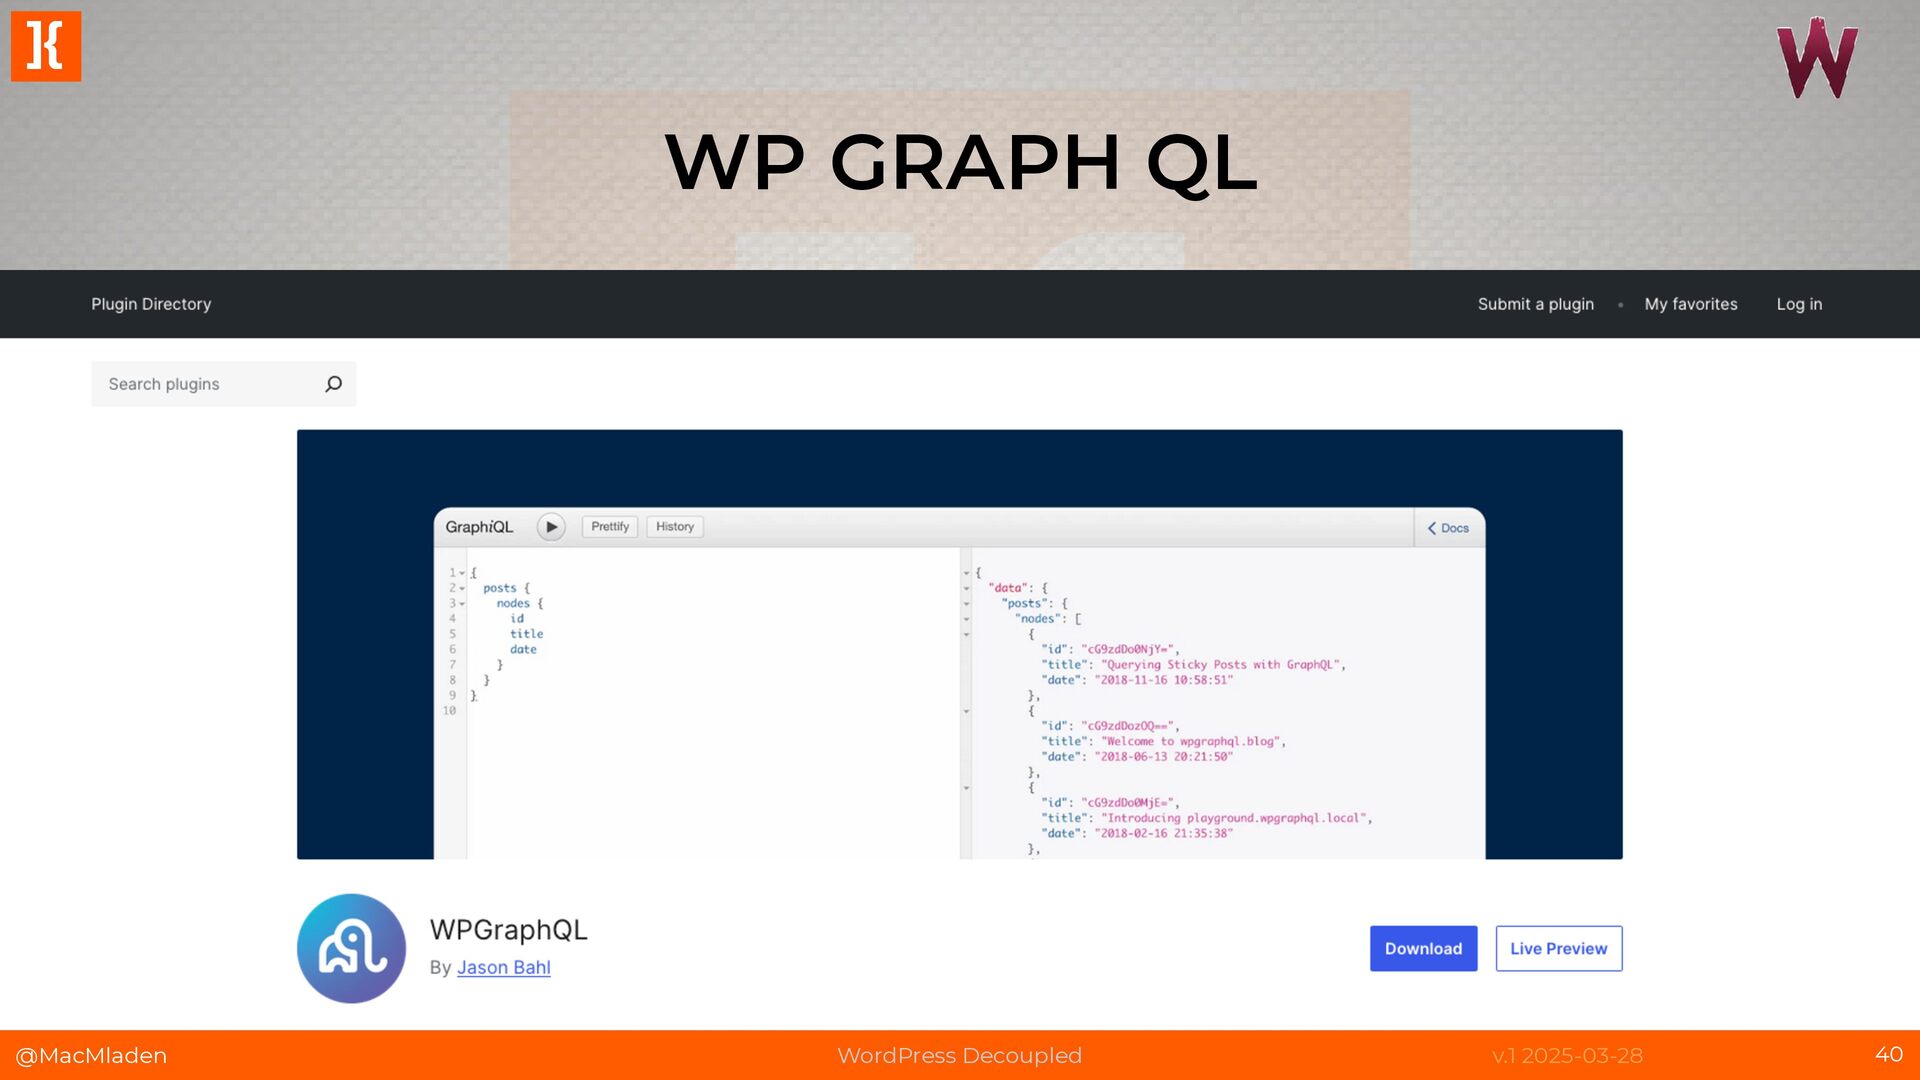
Task: Focus the Search plugins field
Action: (223, 384)
